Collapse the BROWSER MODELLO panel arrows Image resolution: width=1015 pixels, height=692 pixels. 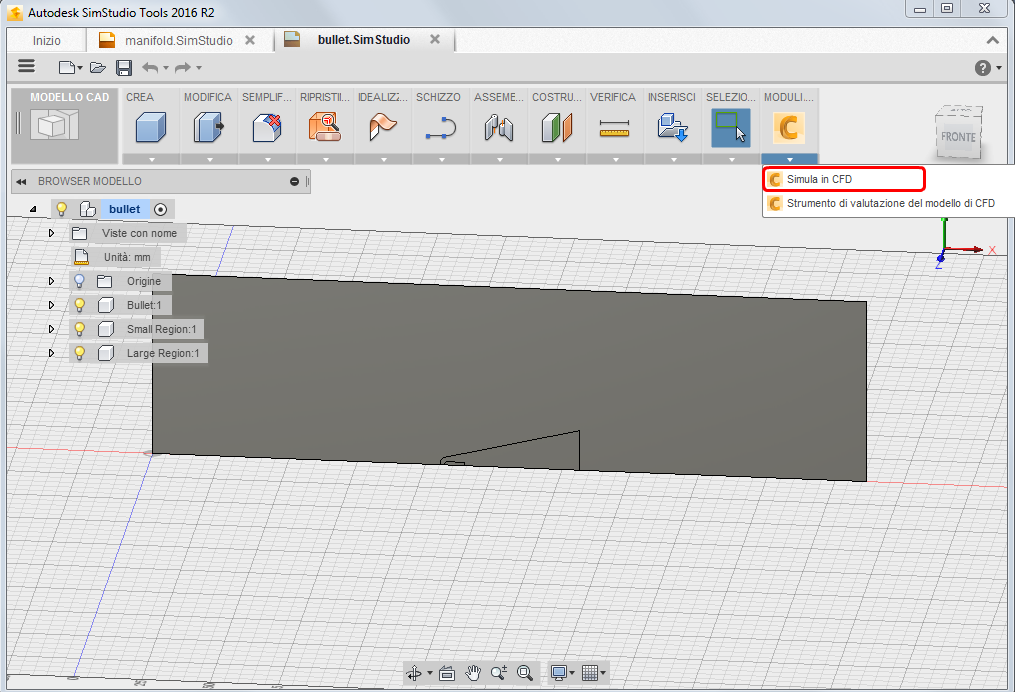pyautogui.click(x=21, y=182)
